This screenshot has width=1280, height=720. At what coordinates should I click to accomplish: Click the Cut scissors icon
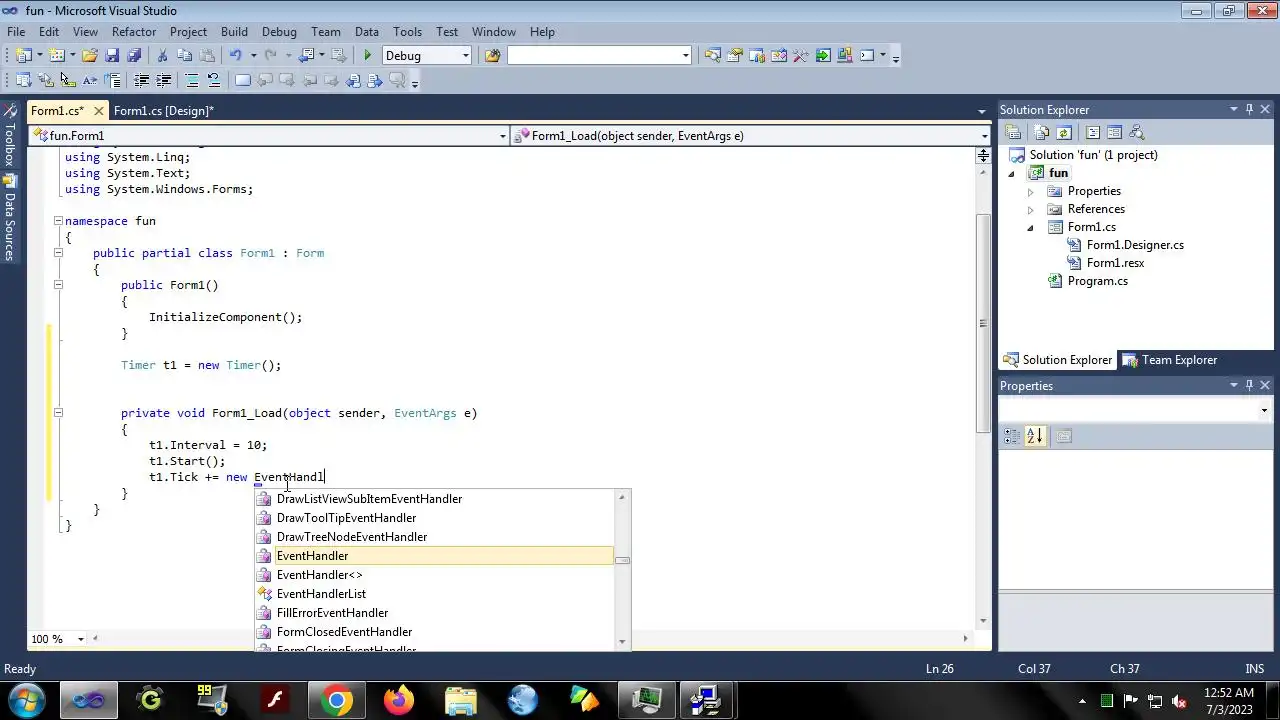162,55
